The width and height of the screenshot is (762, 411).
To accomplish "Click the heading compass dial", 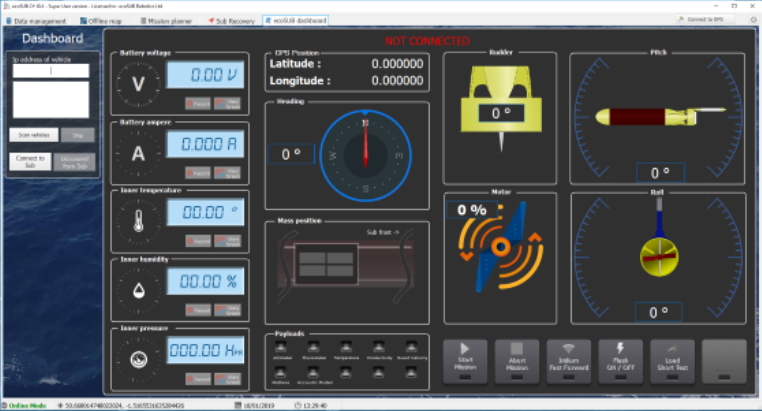I will (x=365, y=154).
